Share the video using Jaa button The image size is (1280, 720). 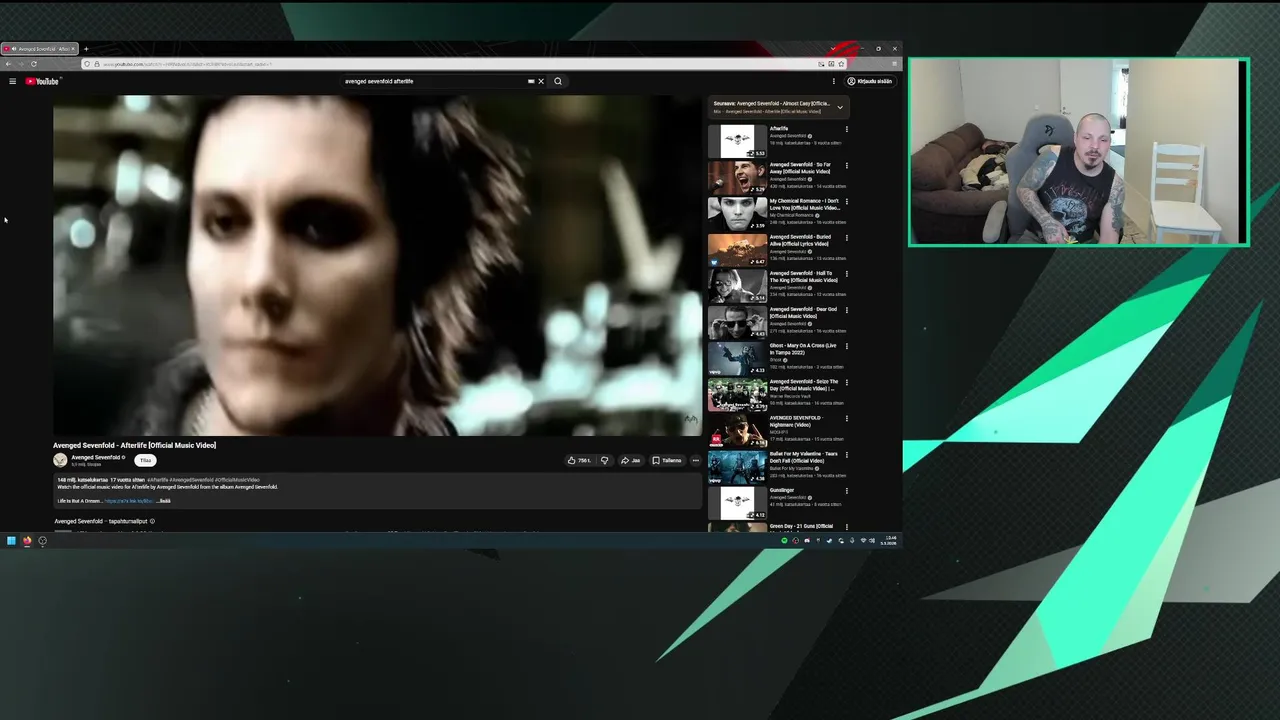630,461
